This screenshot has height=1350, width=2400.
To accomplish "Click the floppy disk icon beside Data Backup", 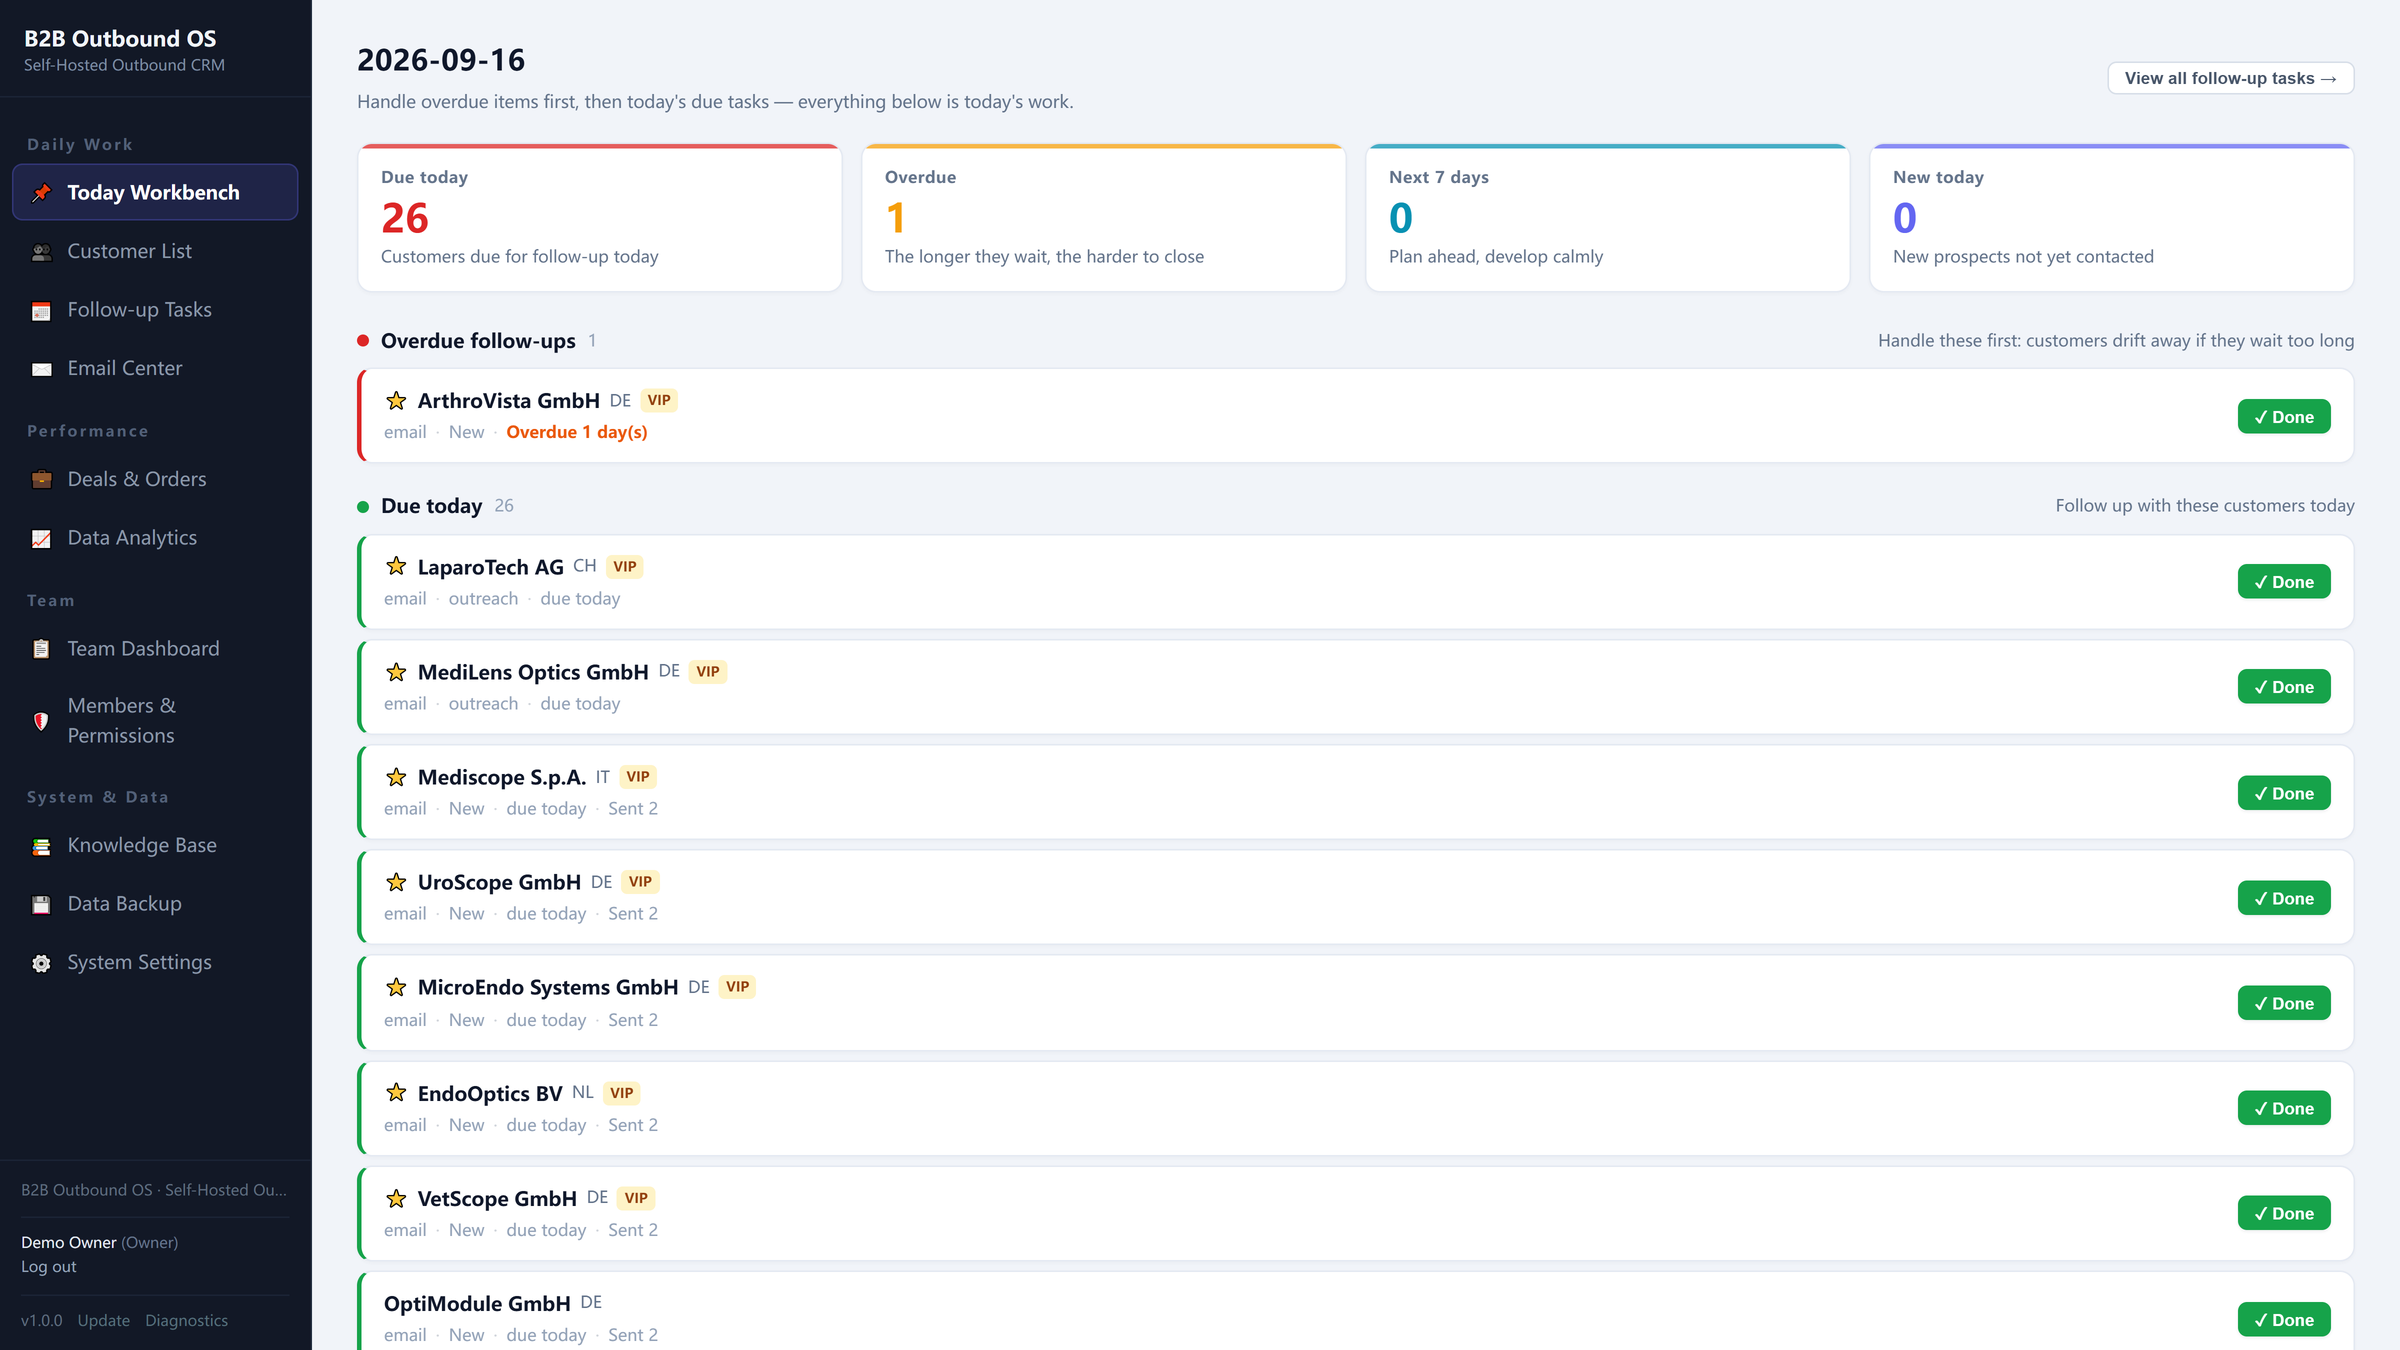I will [41, 905].
